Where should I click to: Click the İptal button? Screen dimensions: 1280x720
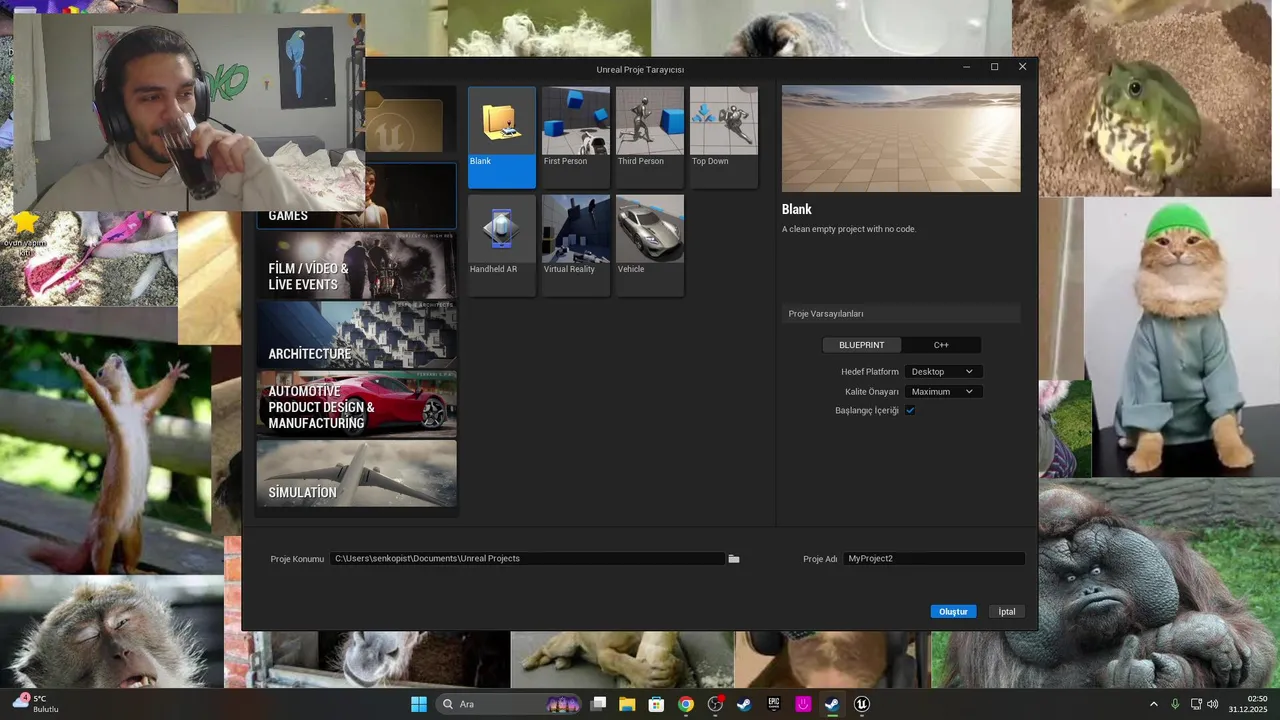(1007, 612)
